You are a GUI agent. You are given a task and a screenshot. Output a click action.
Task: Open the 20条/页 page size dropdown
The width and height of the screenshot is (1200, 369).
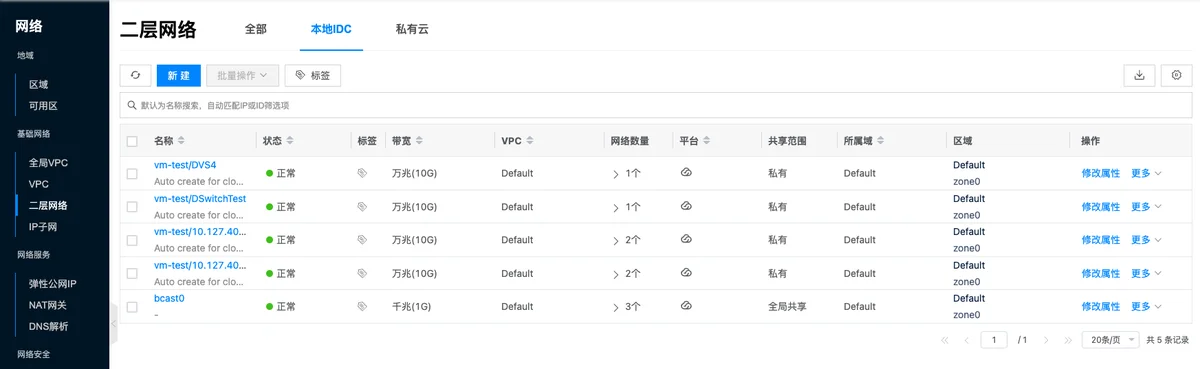click(x=1110, y=340)
